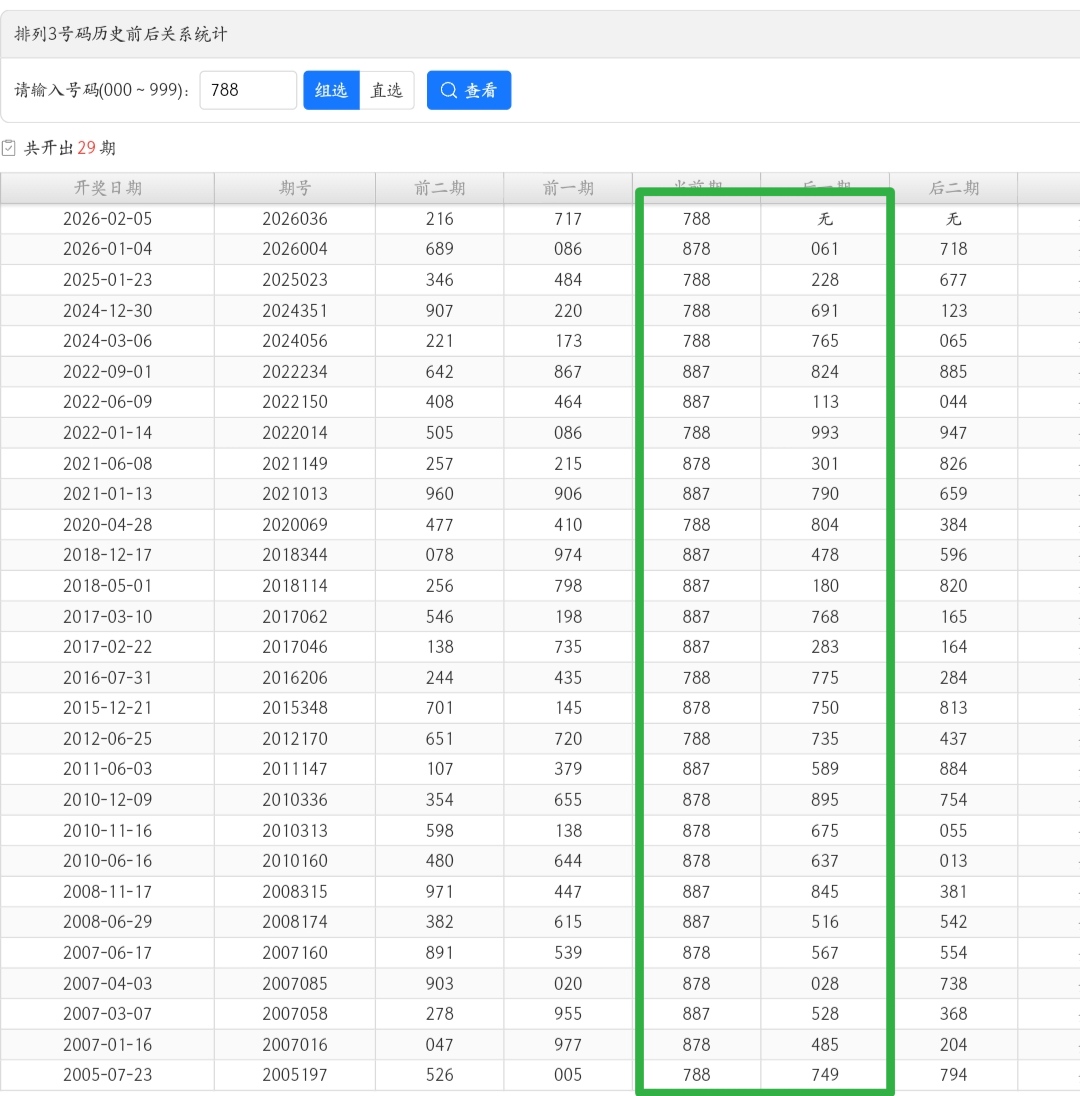The width and height of the screenshot is (1080, 1096).
Task: Click issue number 2017062
Action: [295, 617]
